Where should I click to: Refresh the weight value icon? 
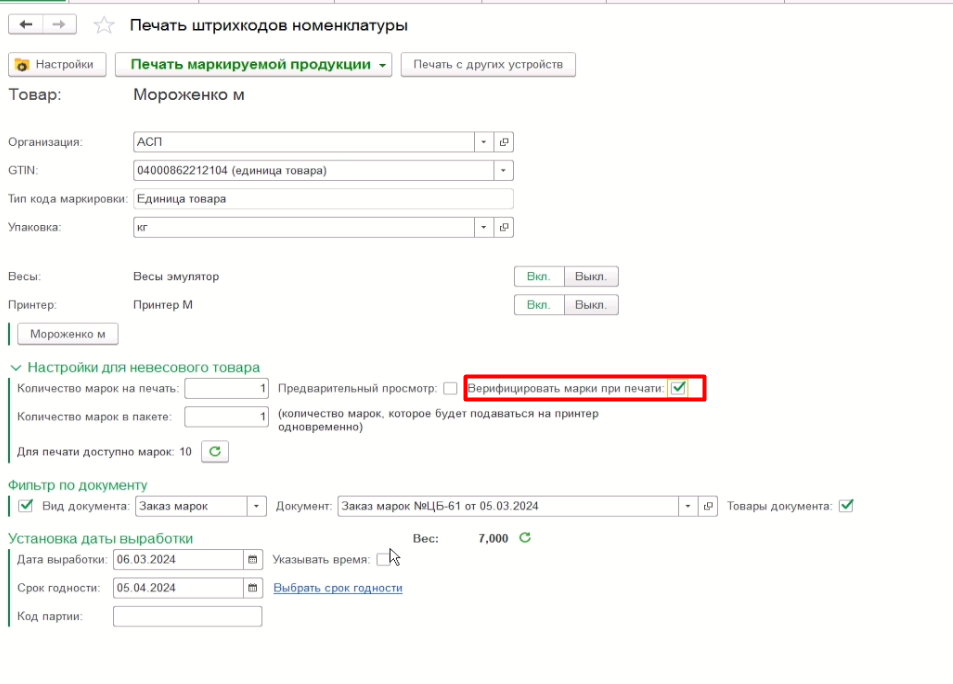pyautogui.click(x=525, y=537)
